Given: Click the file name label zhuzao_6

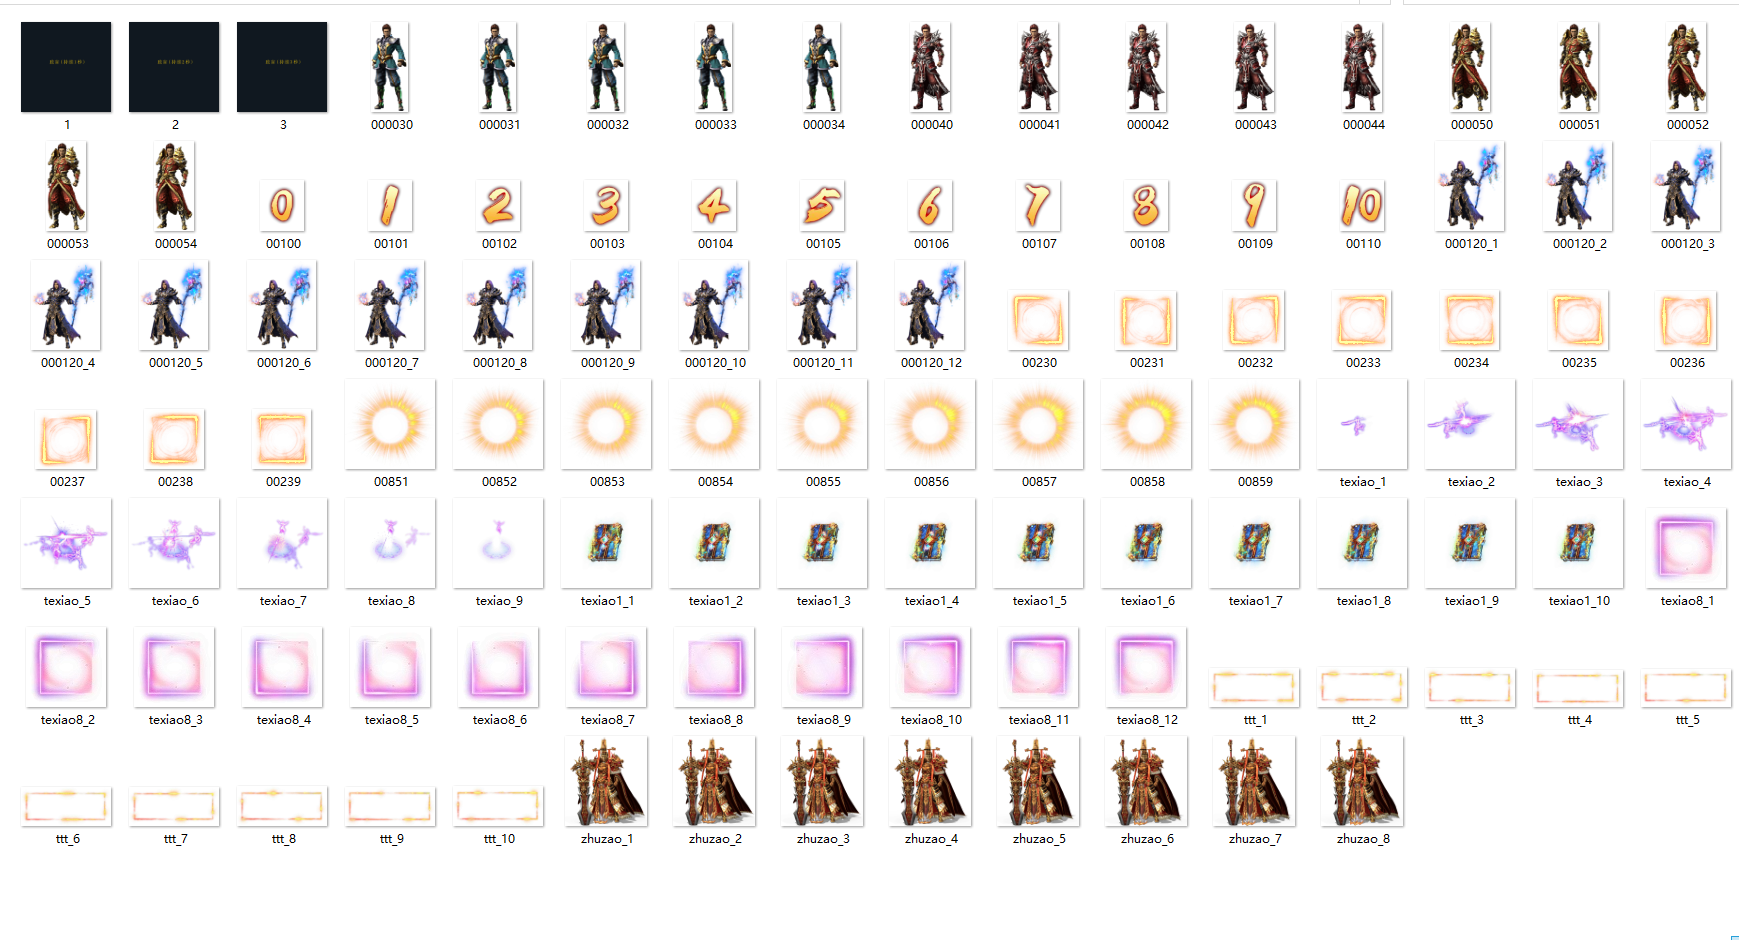Looking at the screenshot, I should [x=1147, y=839].
